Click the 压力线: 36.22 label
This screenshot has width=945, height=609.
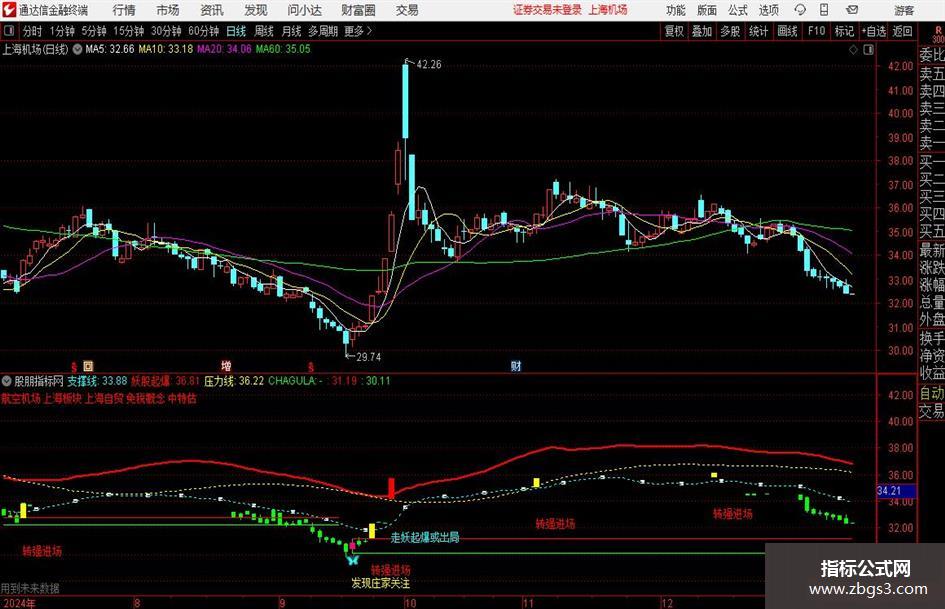234,381
